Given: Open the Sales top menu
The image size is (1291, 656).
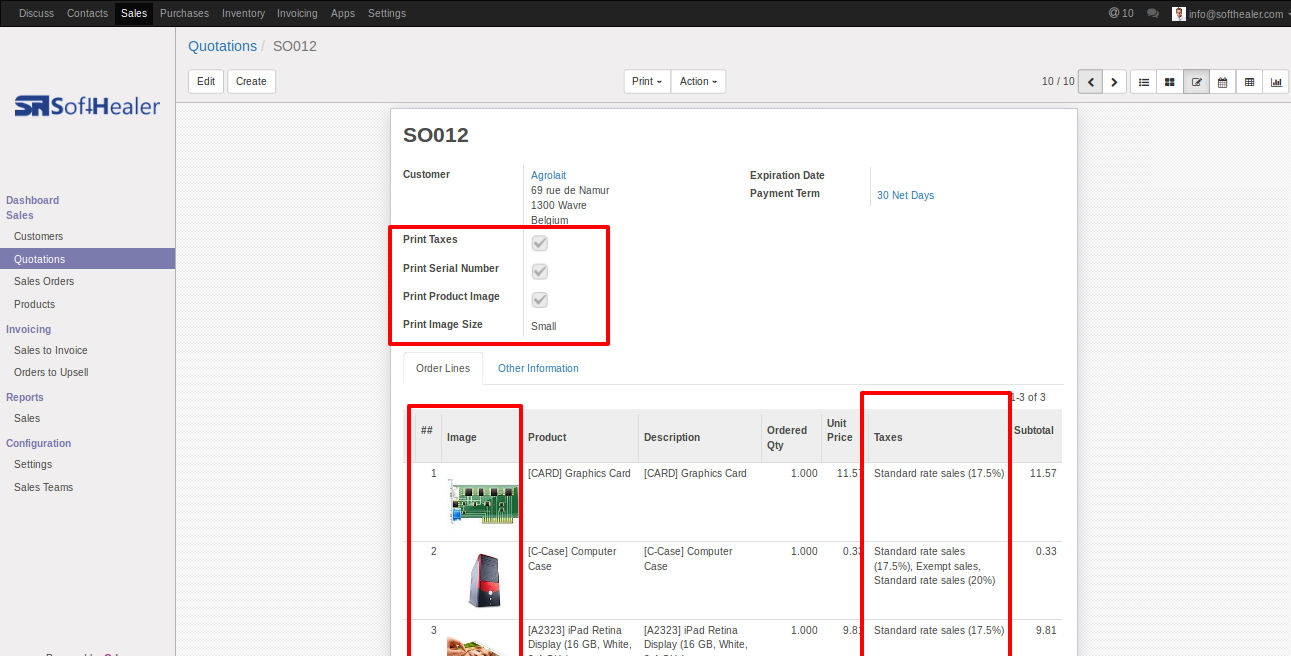Looking at the screenshot, I should click(134, 13).
